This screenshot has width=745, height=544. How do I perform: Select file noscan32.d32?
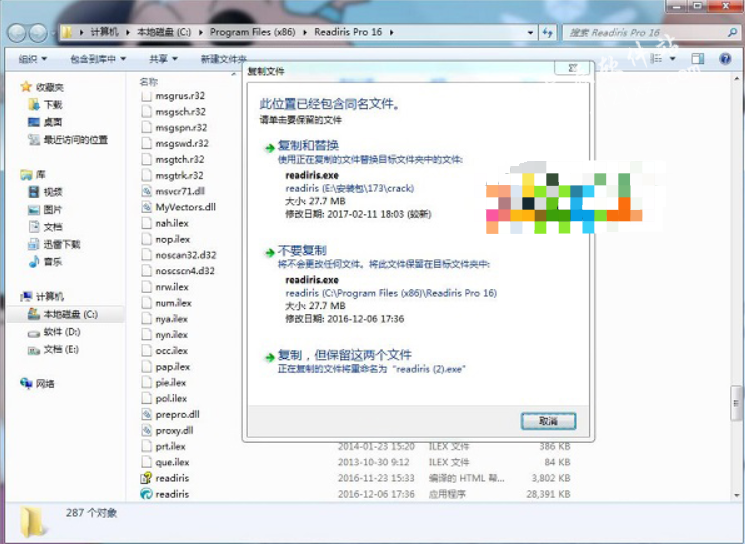(x=186, y=255)
